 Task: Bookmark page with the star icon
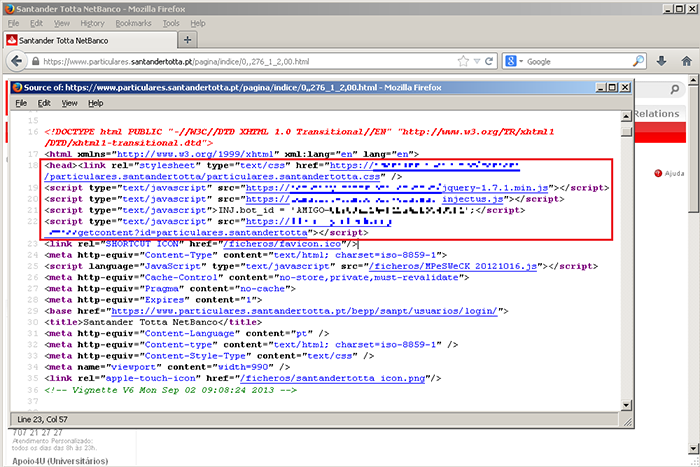[x=463, y=61]
